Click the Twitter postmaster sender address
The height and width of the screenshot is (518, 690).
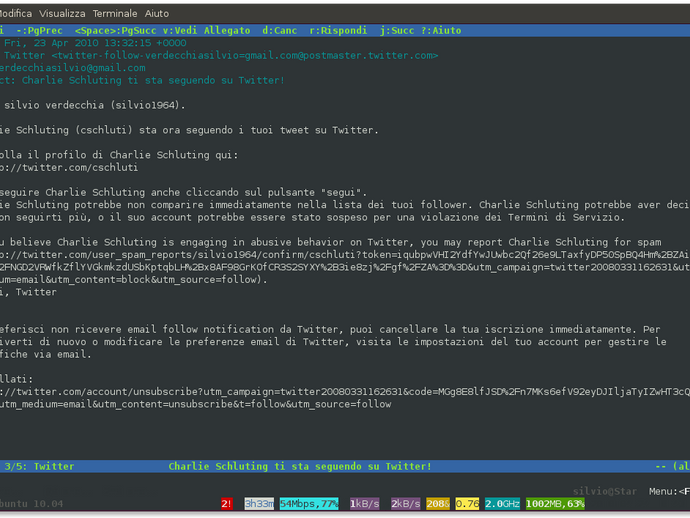[x=221, y=55]
